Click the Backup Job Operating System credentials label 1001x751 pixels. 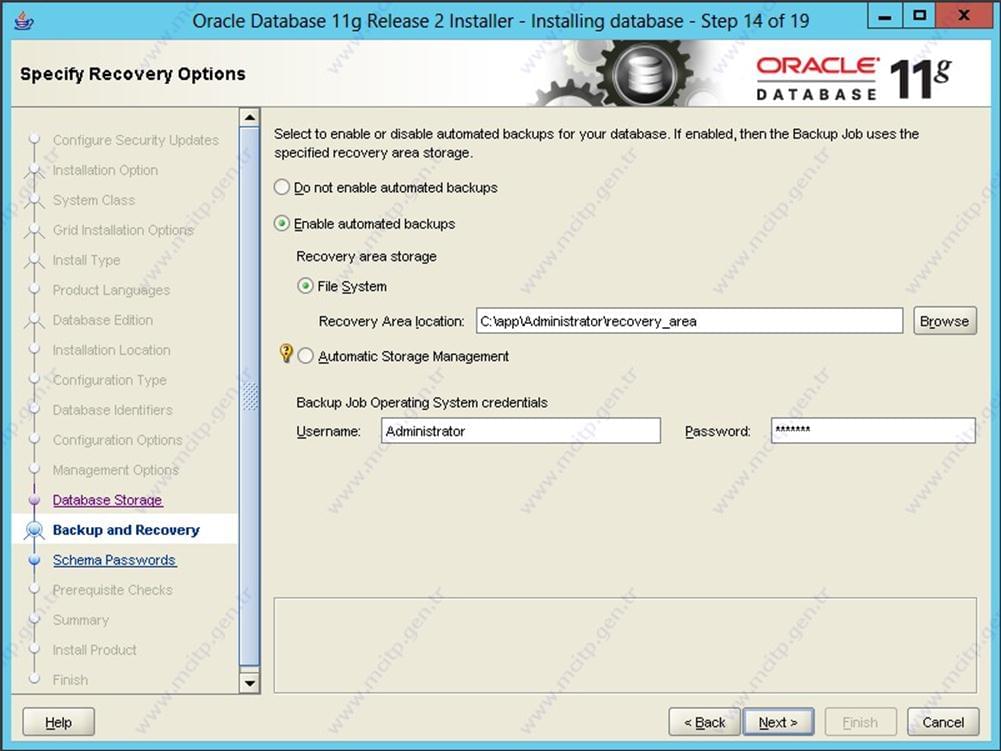click(422, 402)
